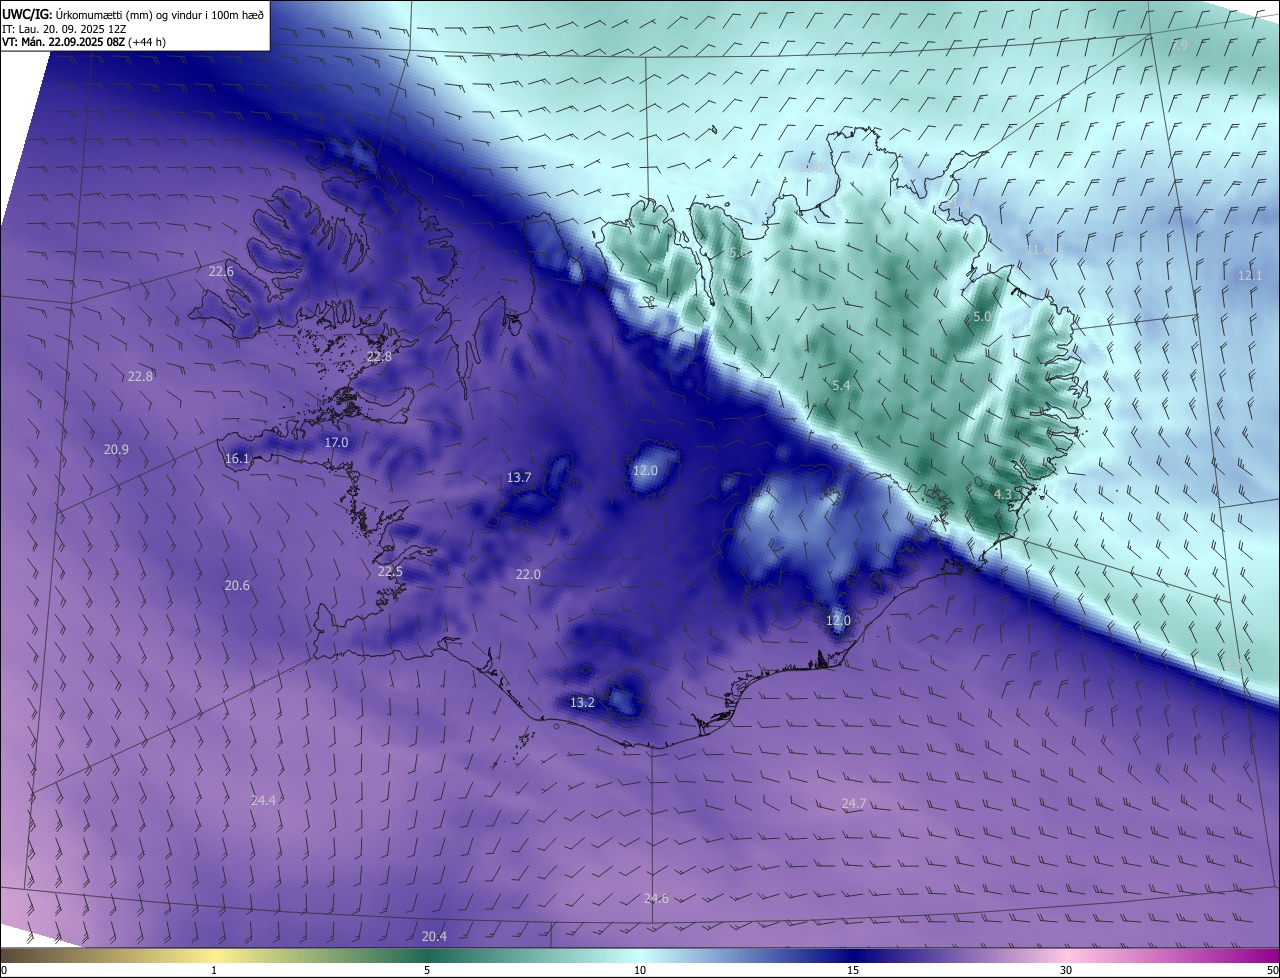Select the 16.1 value label

click(x=237, y=459)
